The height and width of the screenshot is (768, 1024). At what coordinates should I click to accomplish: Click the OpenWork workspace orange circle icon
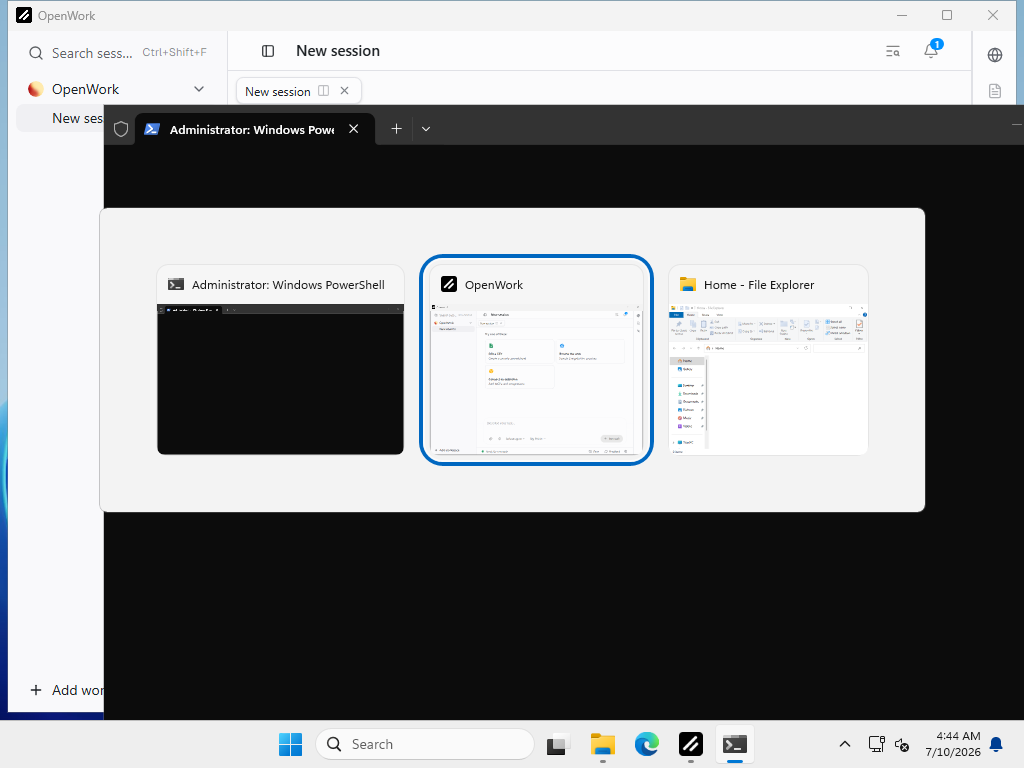coord(36,89)
